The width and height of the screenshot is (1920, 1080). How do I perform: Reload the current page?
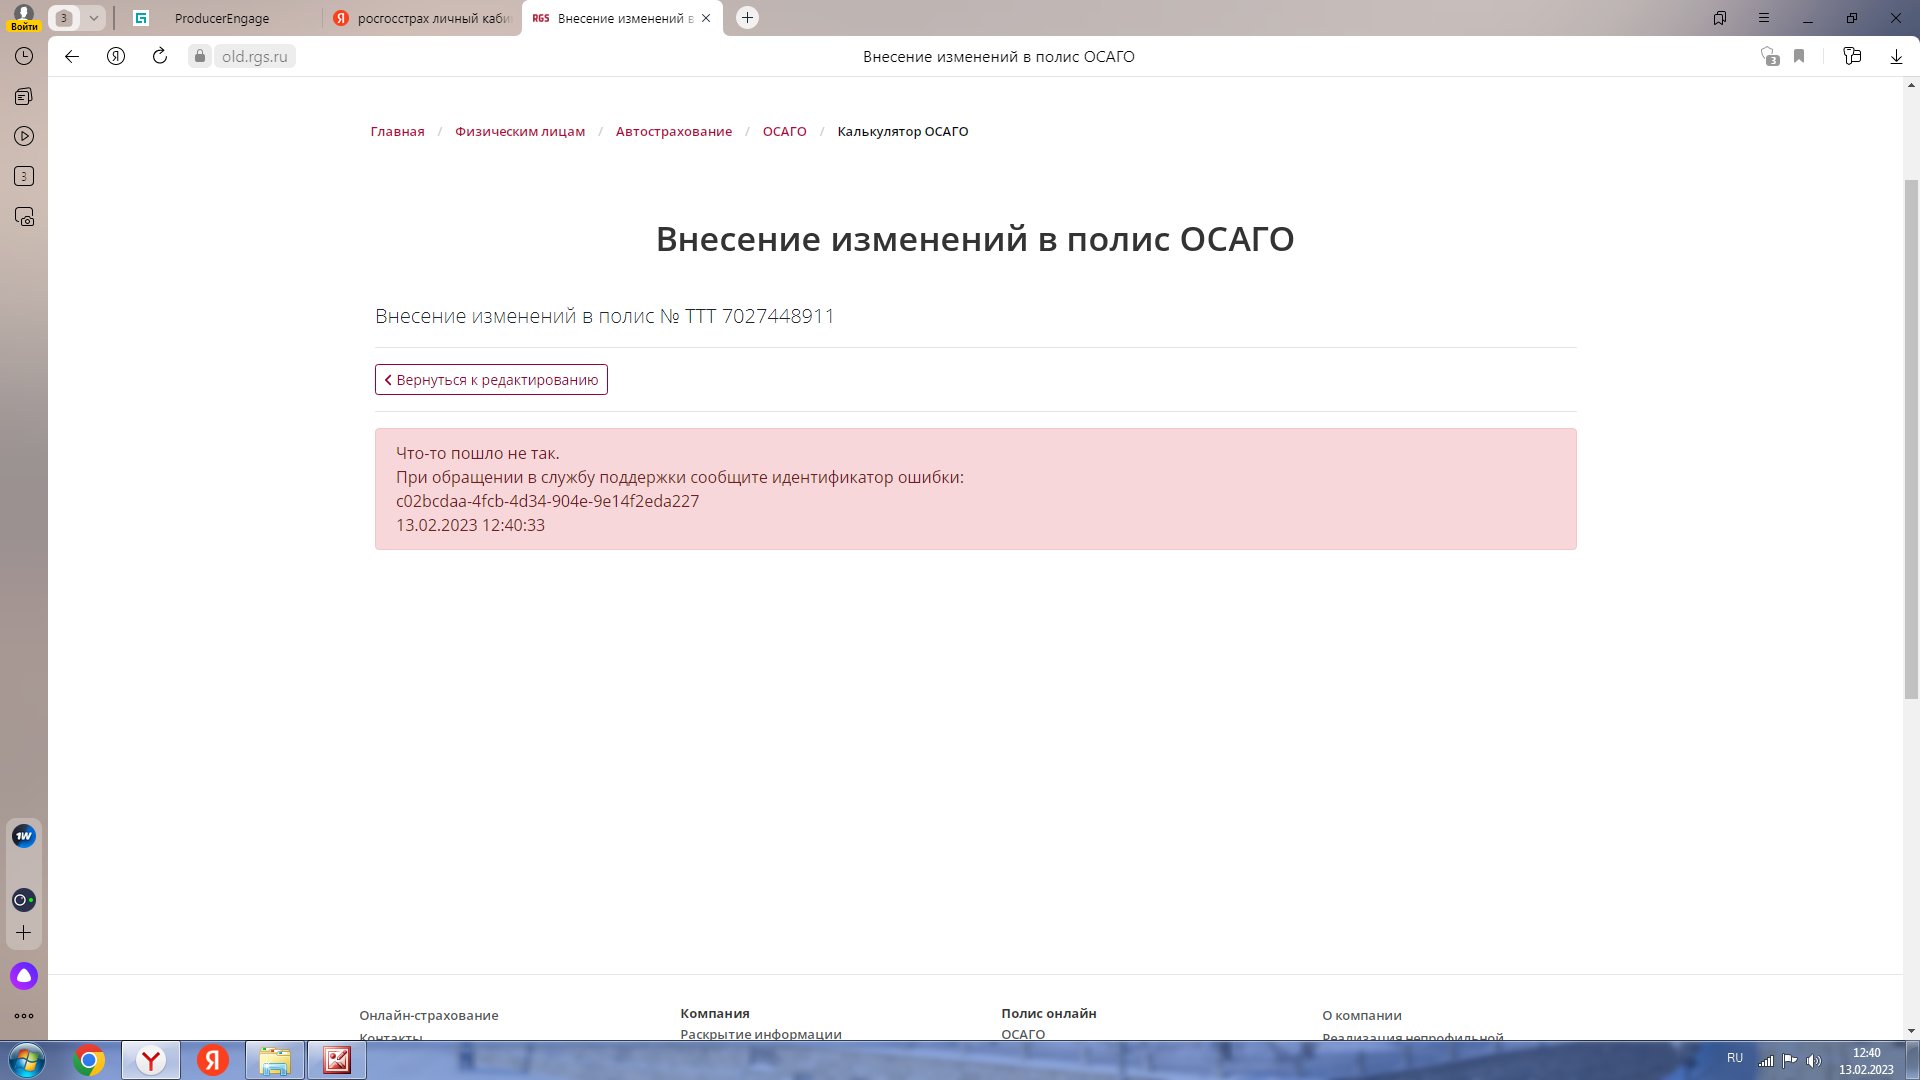click(x=160, y=56)
